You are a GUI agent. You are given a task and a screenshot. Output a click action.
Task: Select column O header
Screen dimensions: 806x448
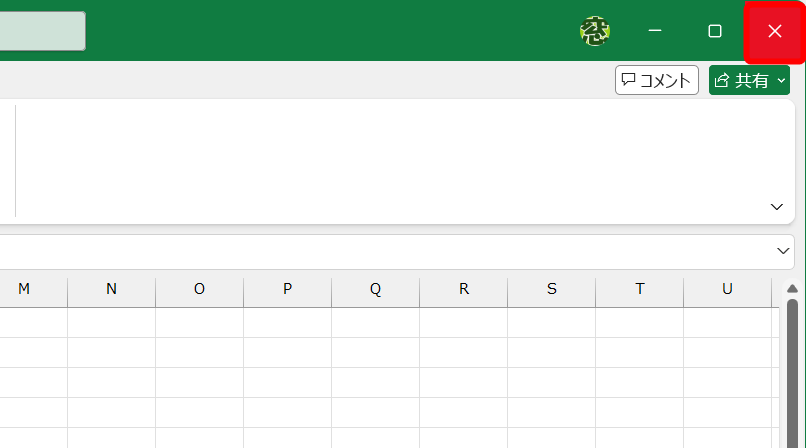coord(199,289)
